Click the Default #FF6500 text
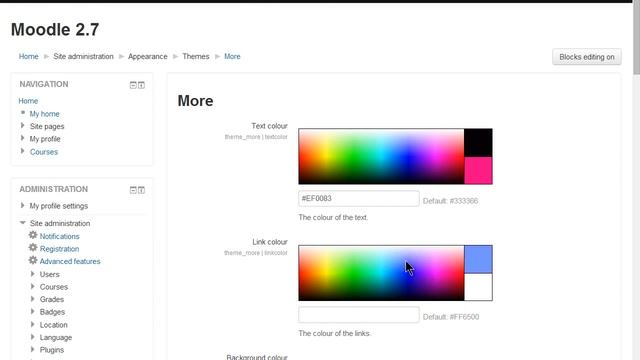This screenshot has height=360, width=640. 451,317
